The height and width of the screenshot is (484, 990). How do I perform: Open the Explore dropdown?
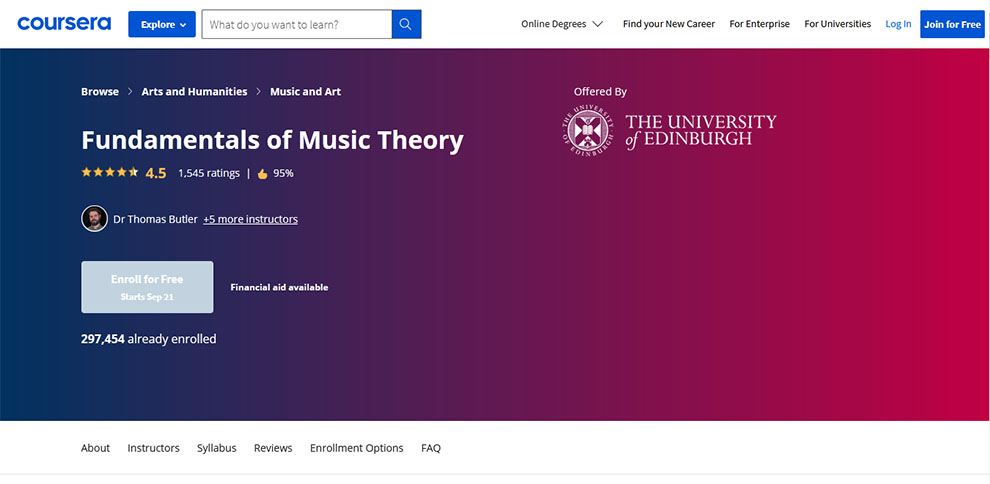point(162,24)
